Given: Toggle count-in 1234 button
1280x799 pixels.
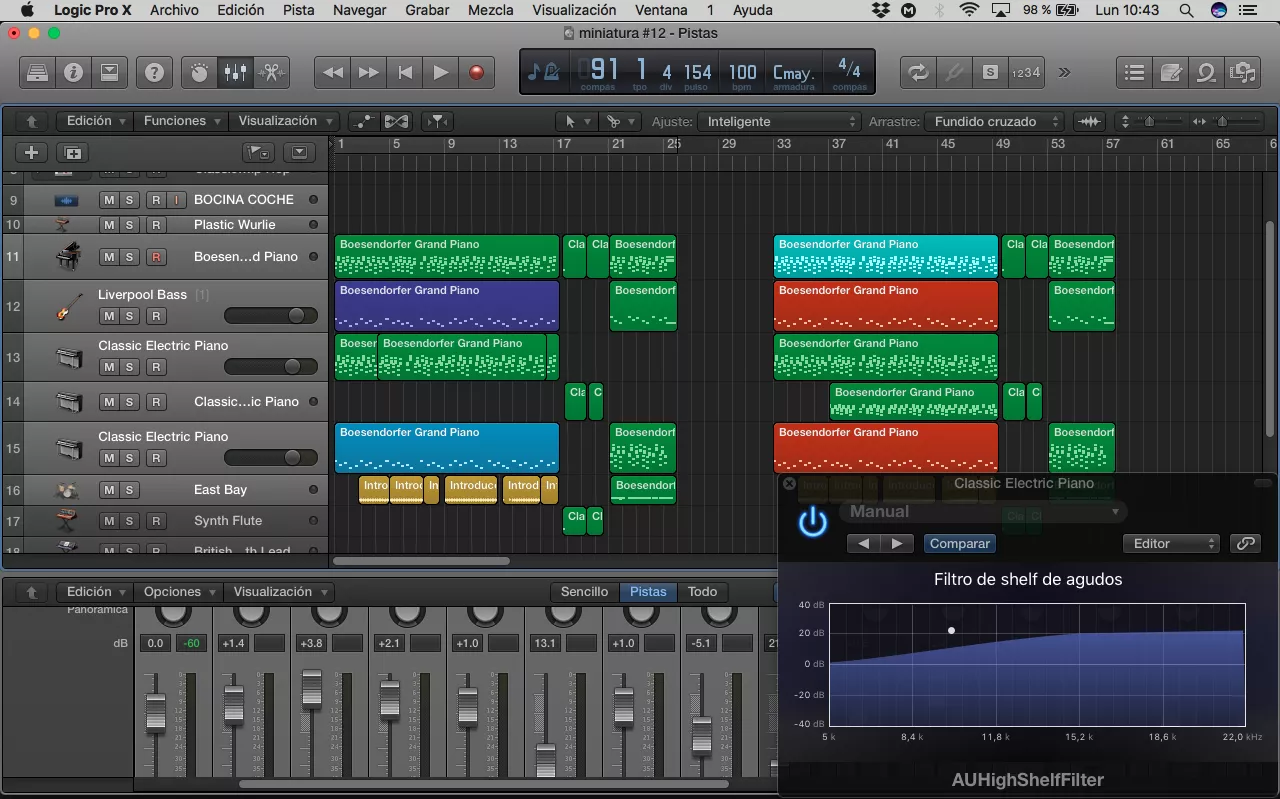Looking at the screenshot, I should point(1026,72).
